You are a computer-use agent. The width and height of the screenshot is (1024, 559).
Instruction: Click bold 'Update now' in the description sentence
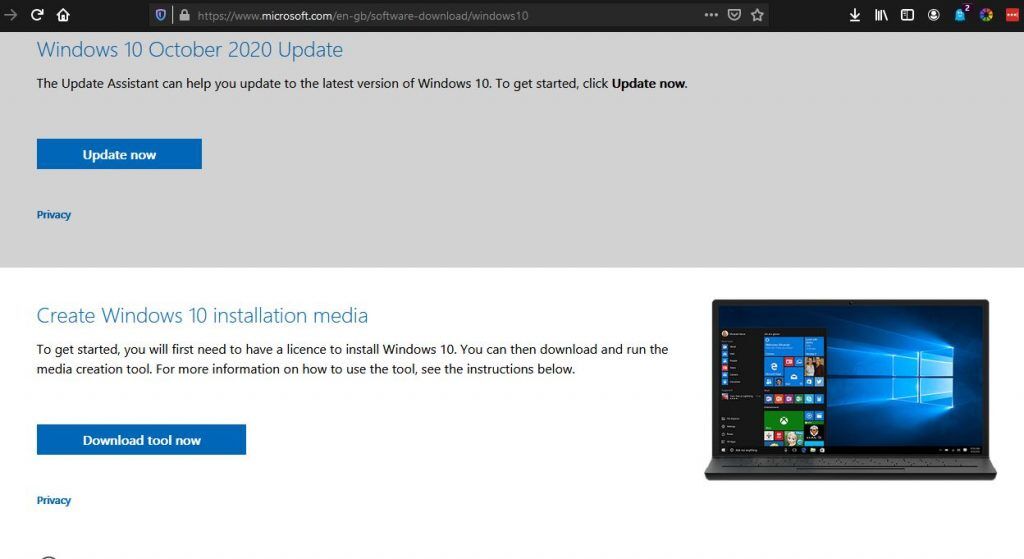coord(648,84)
